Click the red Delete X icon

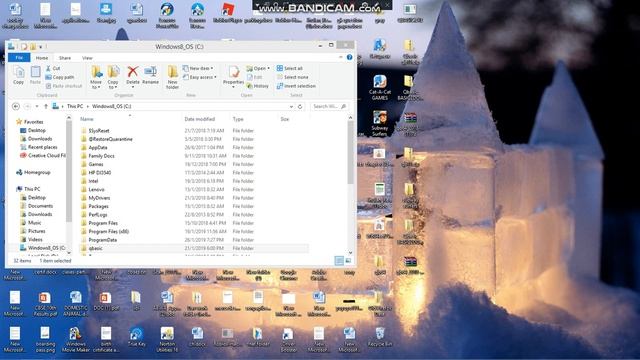coord(132,72)
